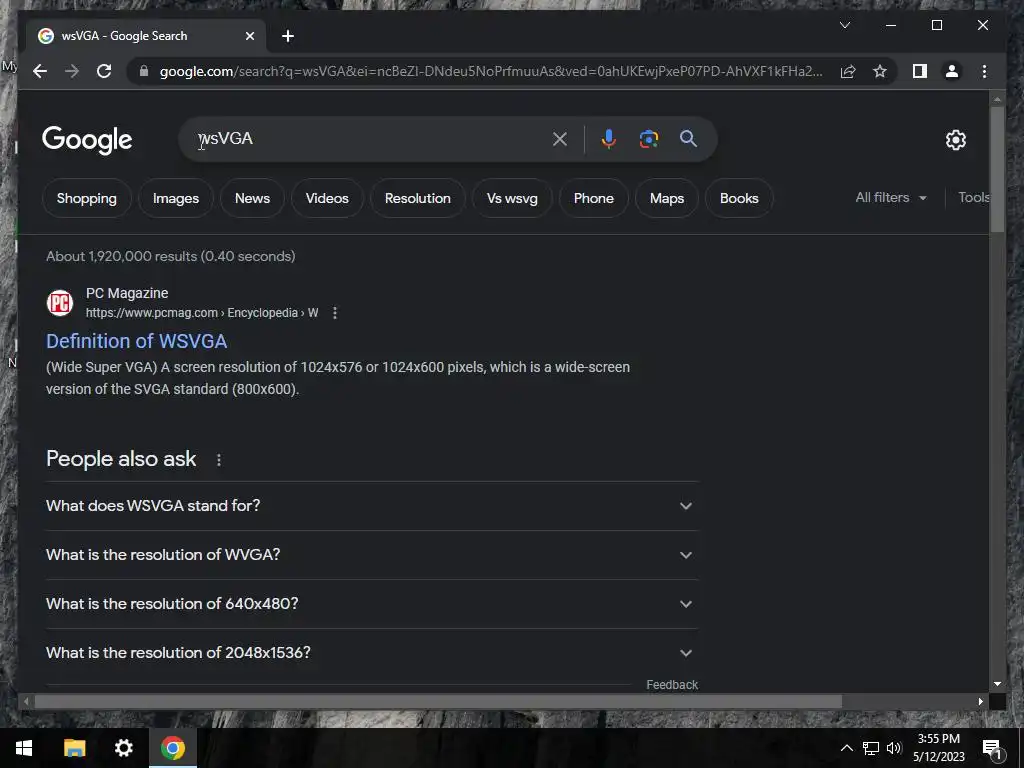This screenshot has height=768, width=1024.
Task: Submit search with magnifier icon
Action: pyautogui.click(x=688, y=138)
